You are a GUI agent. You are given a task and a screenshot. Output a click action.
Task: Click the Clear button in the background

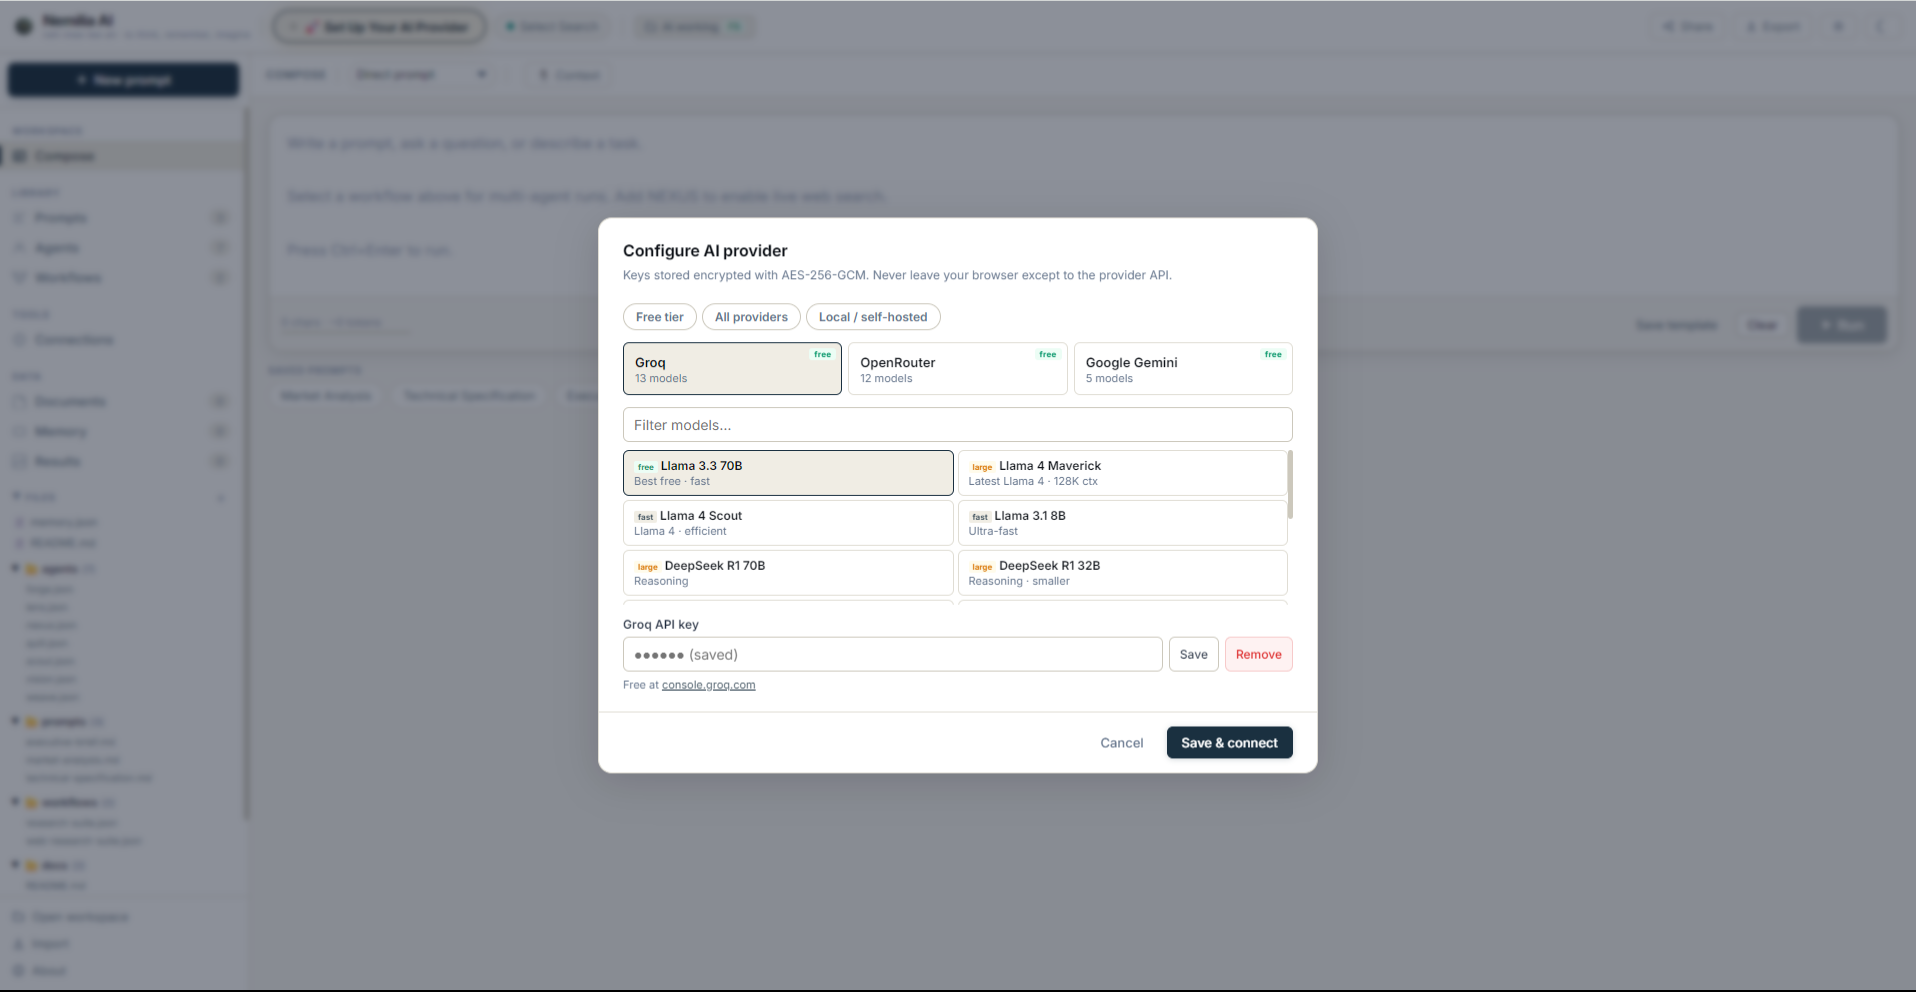[x=1762, y=325]
